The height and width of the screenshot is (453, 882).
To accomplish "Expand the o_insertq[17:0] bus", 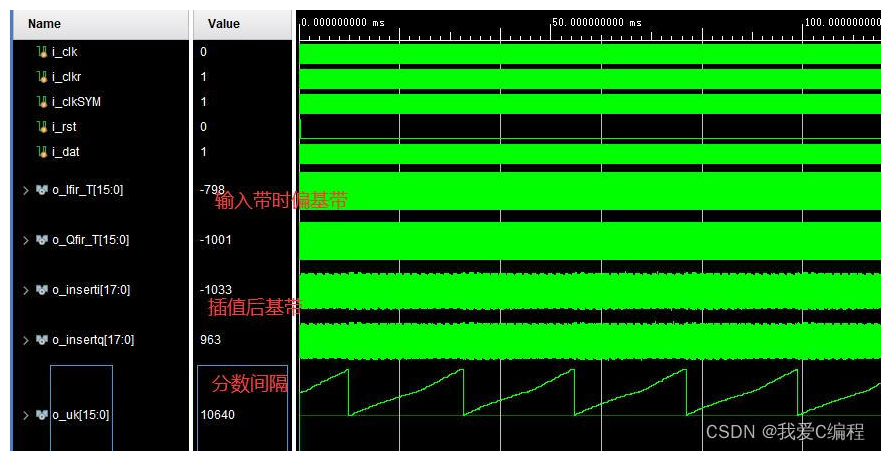I will [26, 340].
